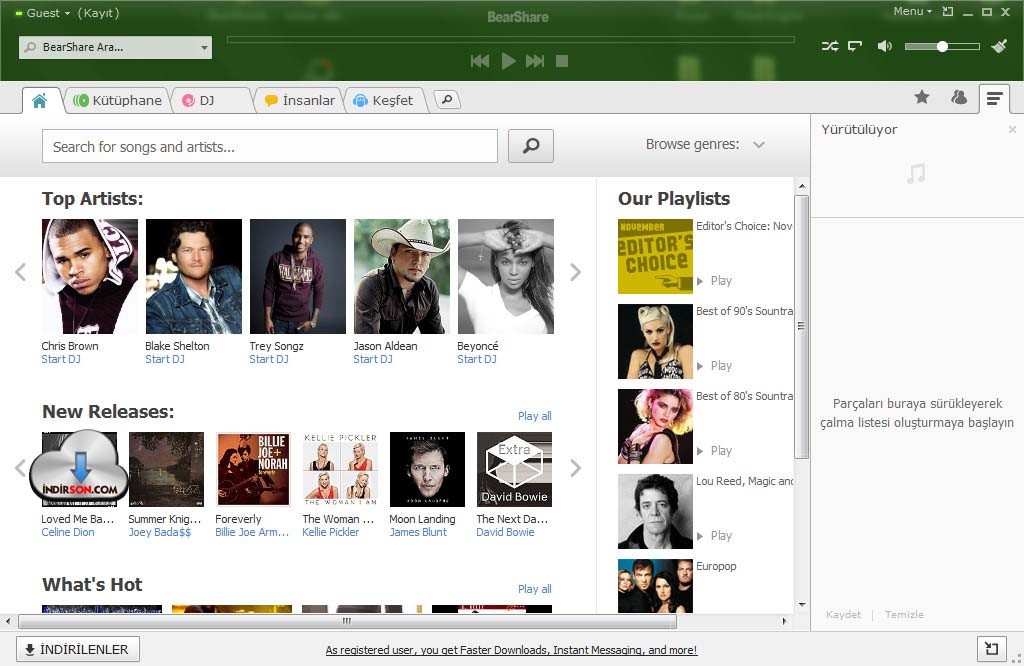Play the Best of 90's Soundtracks playlist
Viewport: 1024px width, 666px height.
[x=714, y=366]
